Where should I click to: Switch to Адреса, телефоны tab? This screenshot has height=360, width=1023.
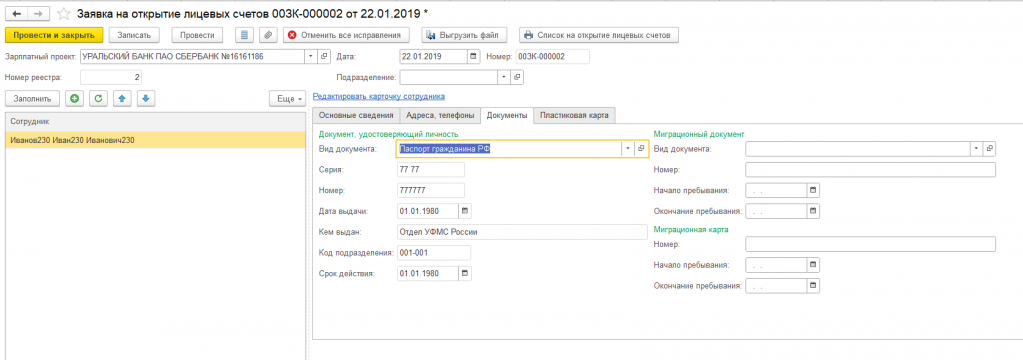[x=440, y=115]
